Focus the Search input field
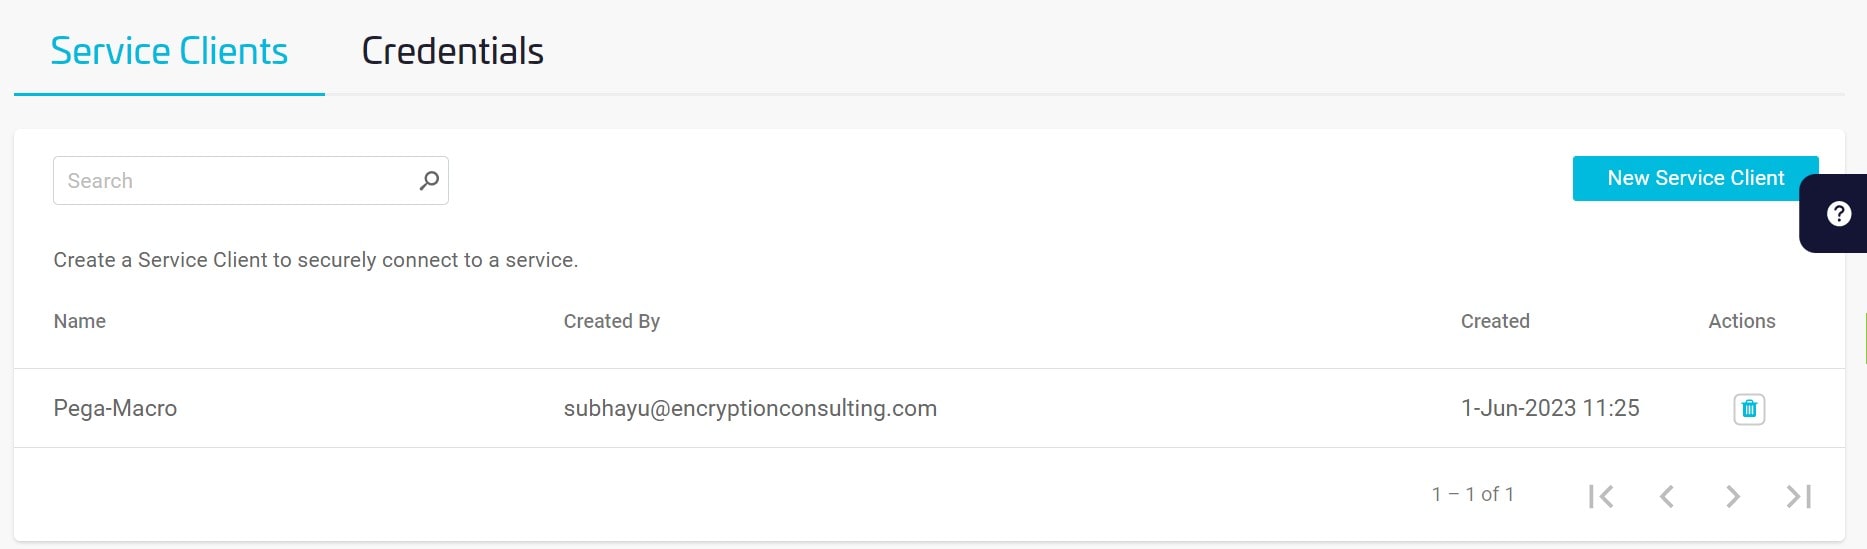Image resolution: width=1867 pixels, height=549 pixels. pyautogui.click(x=235, y=181)
